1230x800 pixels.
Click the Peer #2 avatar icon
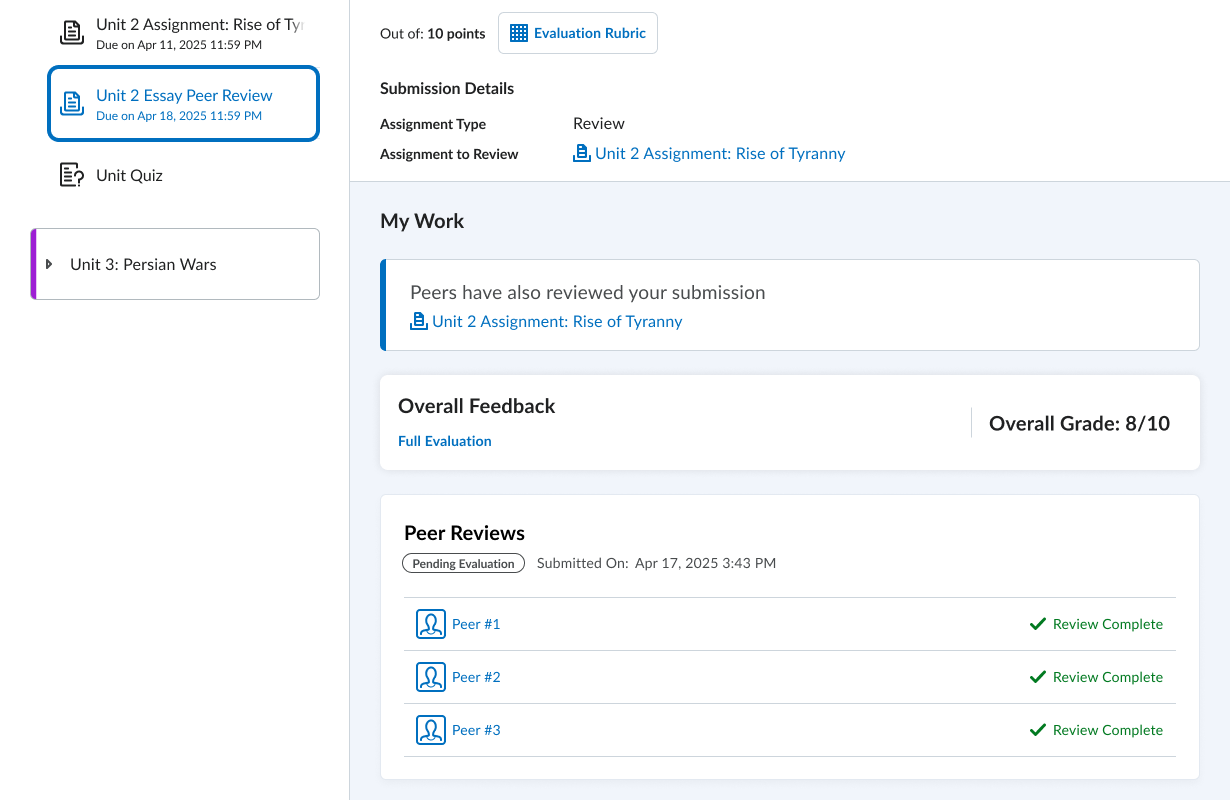(x=430, y=677)
